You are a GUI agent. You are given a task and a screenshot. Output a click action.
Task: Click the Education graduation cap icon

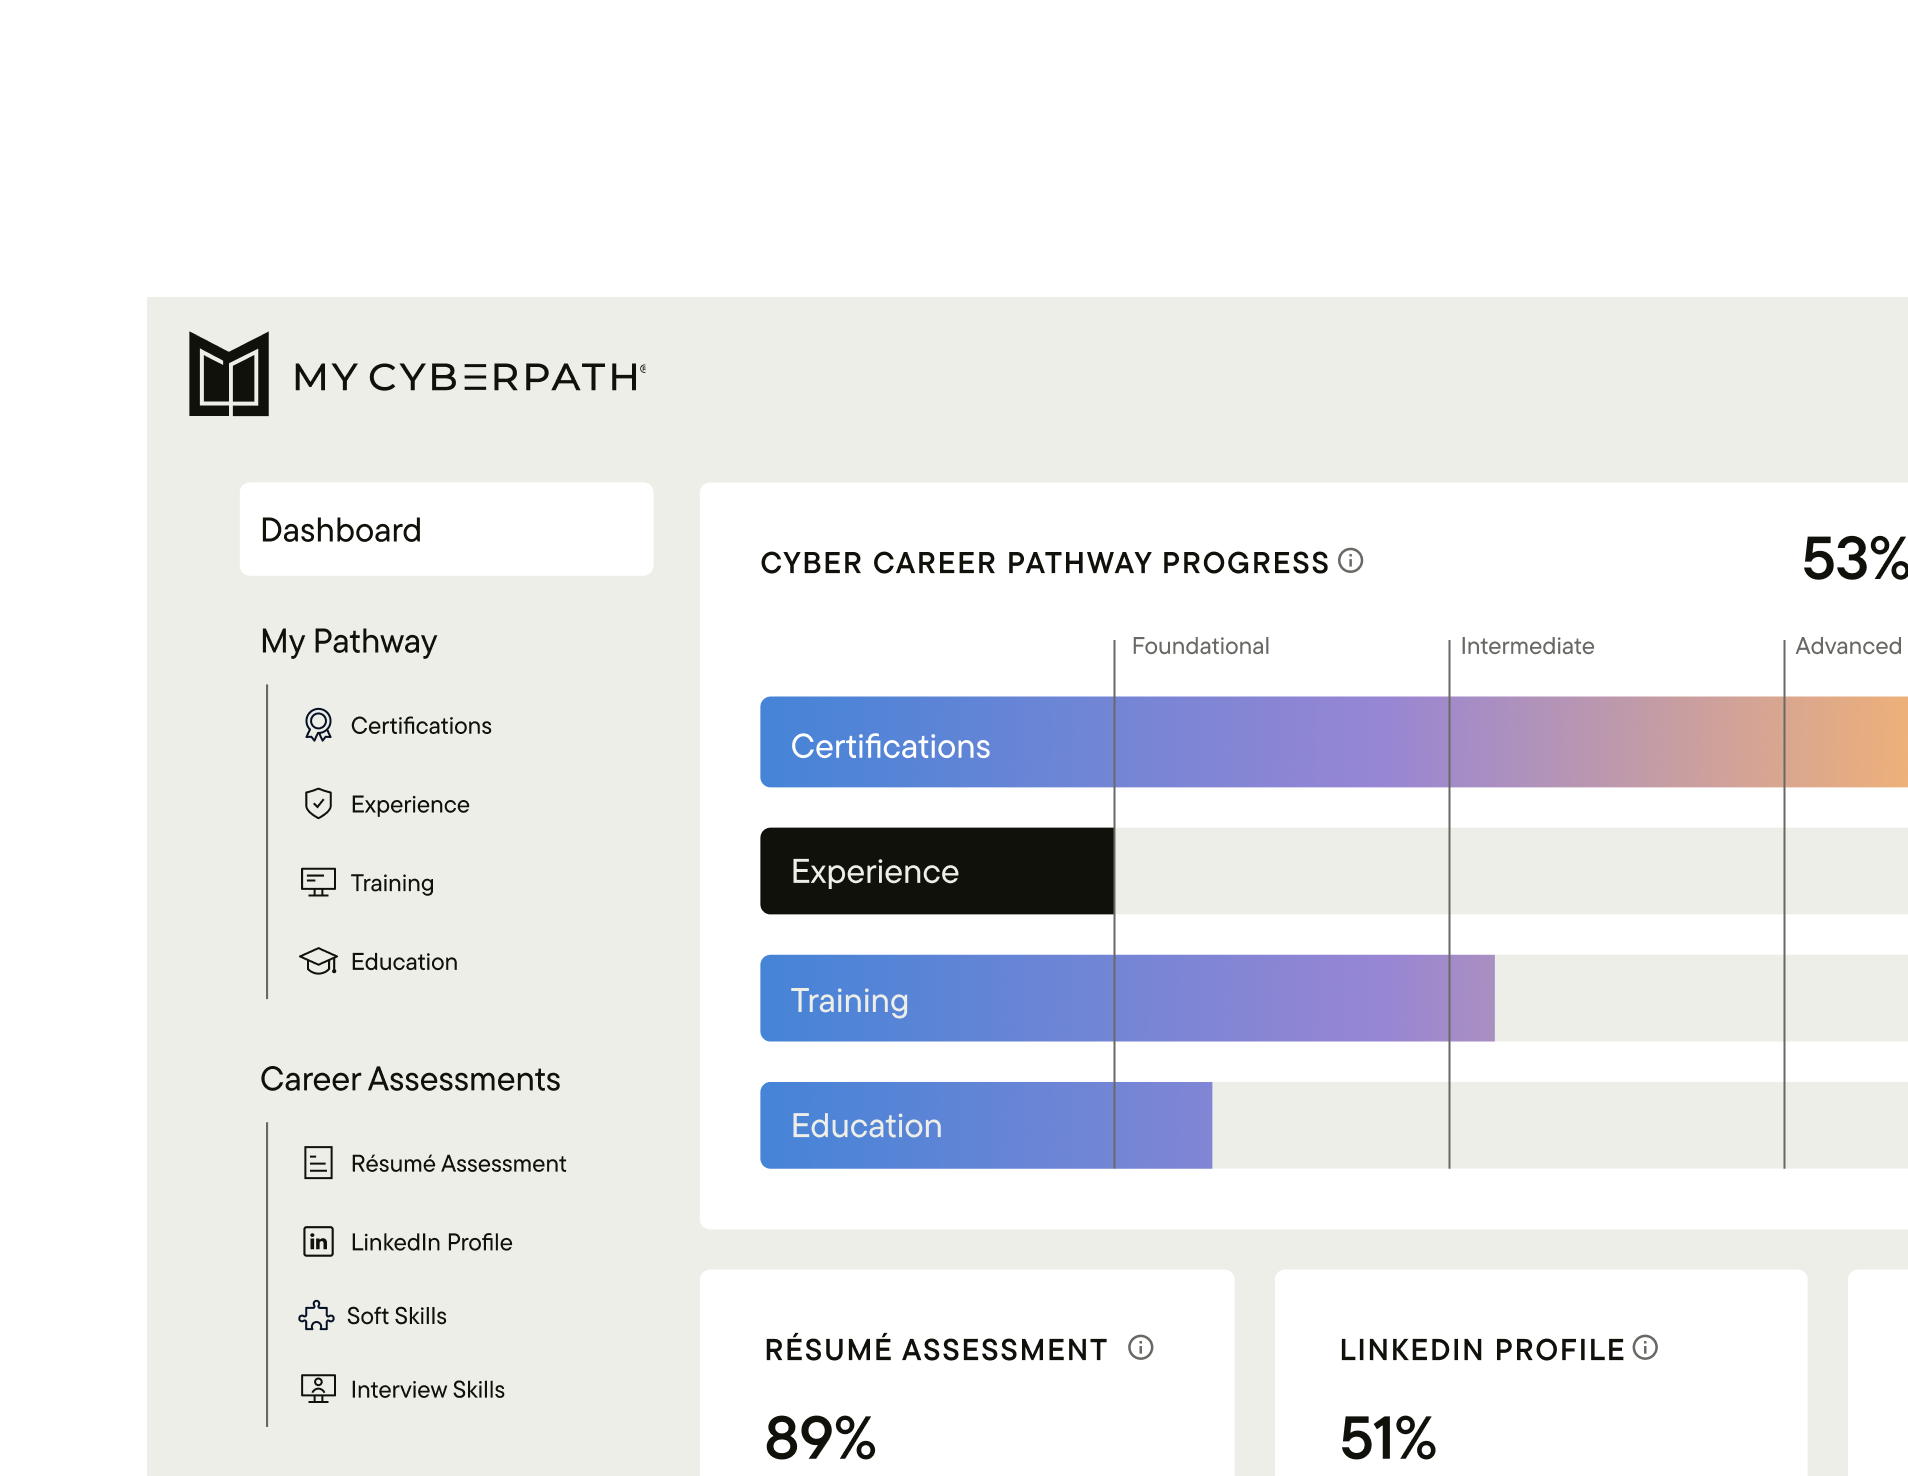click(x=318, y=961)
